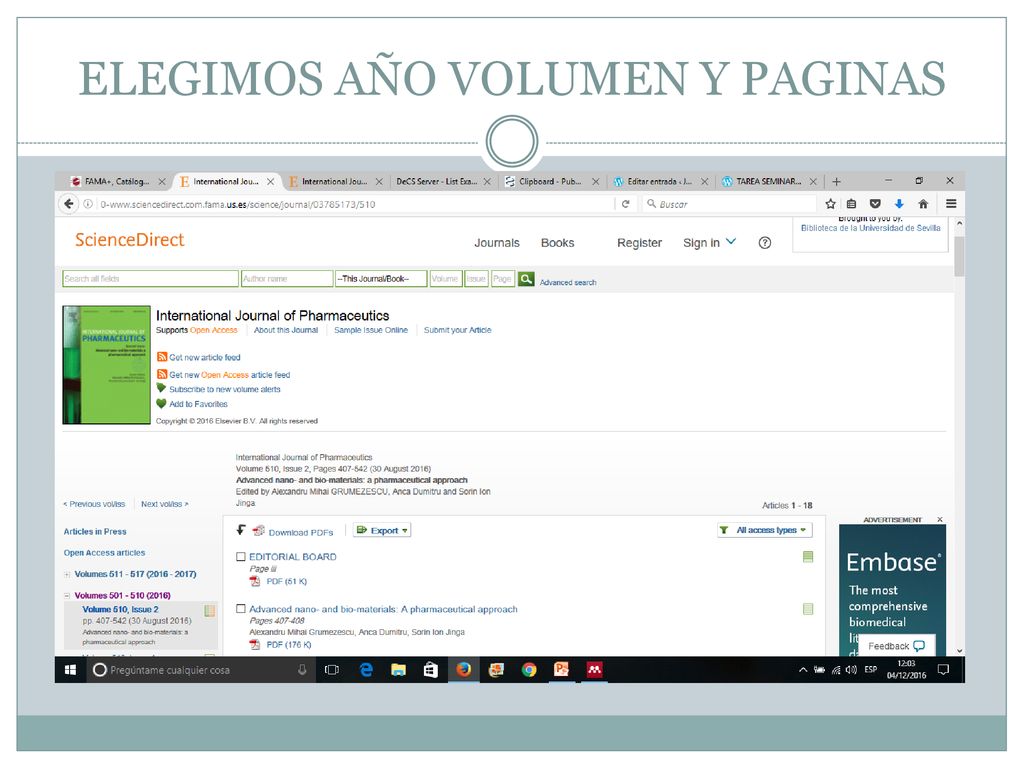Switch to the FAMA+, Catálogo tab
This screenshot has height=768, width=1024.
click(x=118, y=182)
